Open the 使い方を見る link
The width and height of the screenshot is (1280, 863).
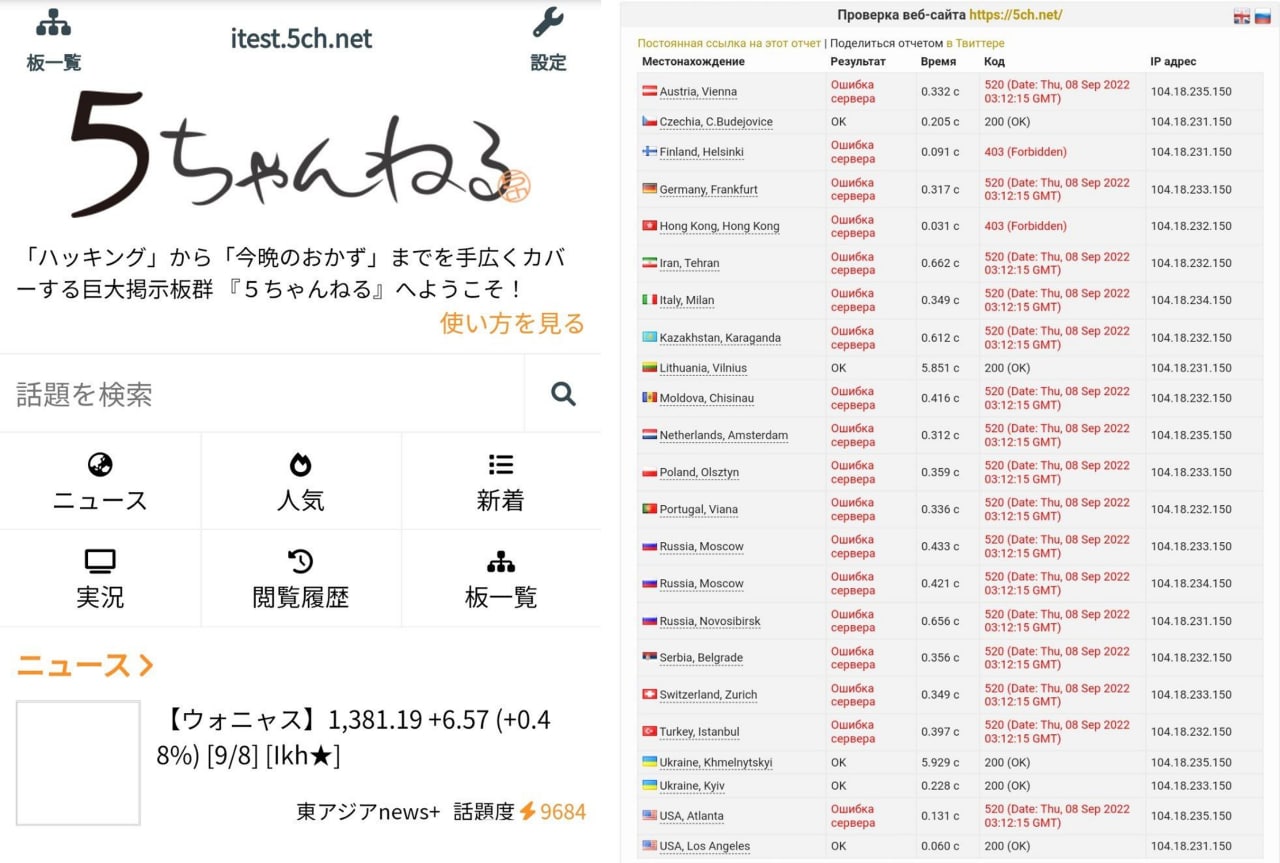(x=512, y=324)
